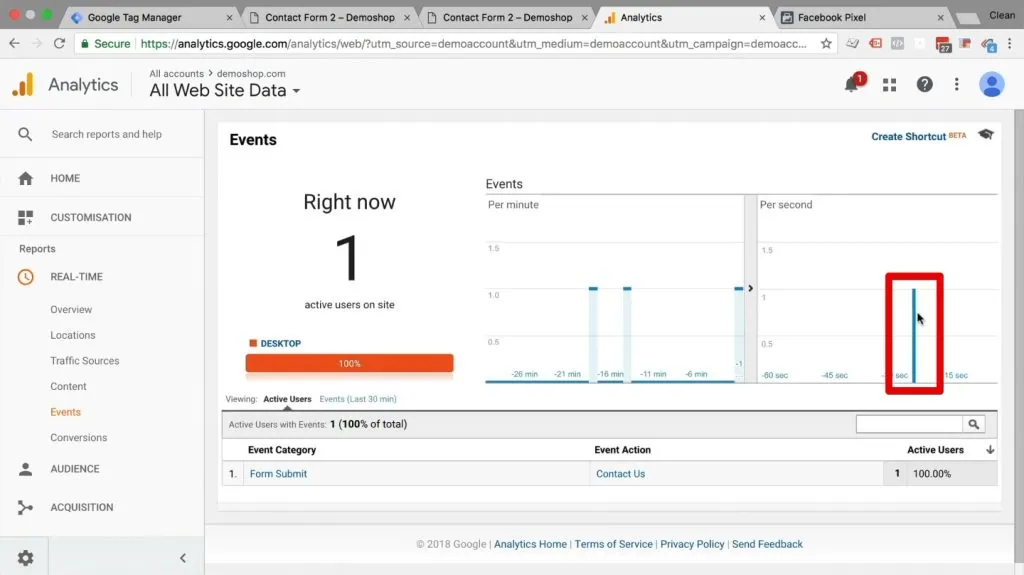Screen dimensions: 1024x575
Task: Open the Chrome three-dot menu
Action: 1010,44
